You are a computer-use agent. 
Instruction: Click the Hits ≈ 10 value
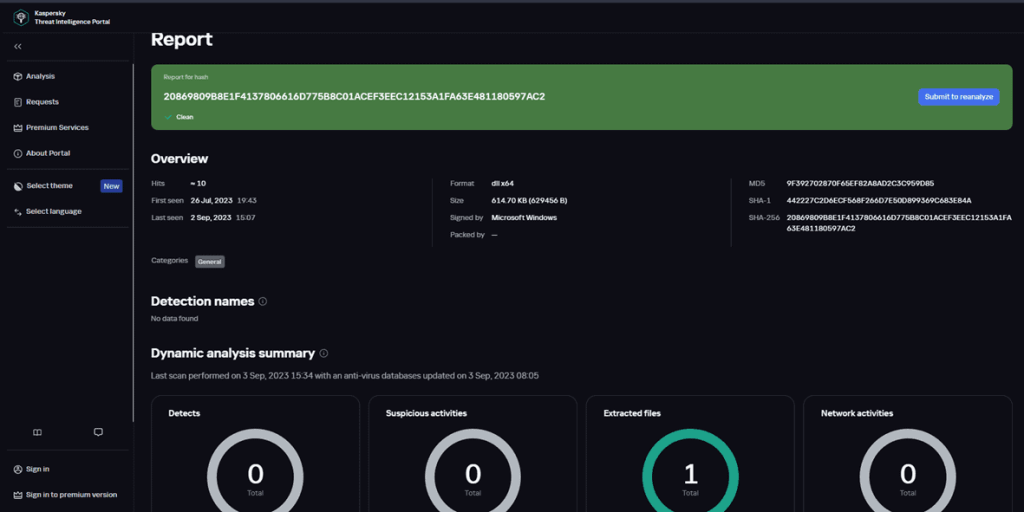tap(198, 184)
